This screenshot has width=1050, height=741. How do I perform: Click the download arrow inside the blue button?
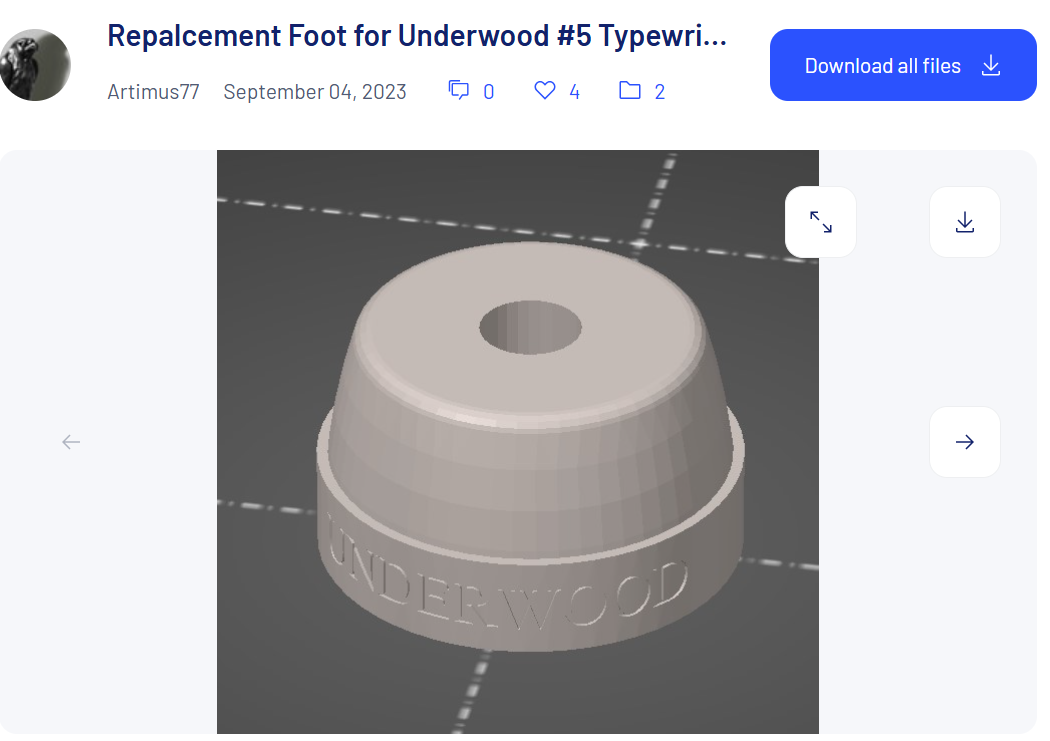[990, 65]
